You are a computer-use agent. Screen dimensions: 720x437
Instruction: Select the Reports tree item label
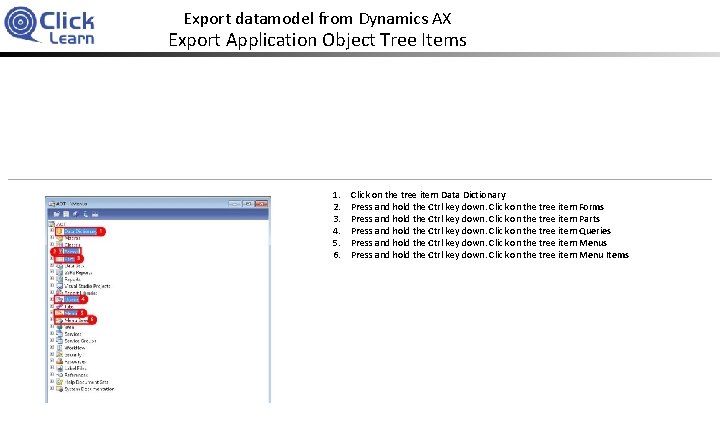[x=73, y=279]
